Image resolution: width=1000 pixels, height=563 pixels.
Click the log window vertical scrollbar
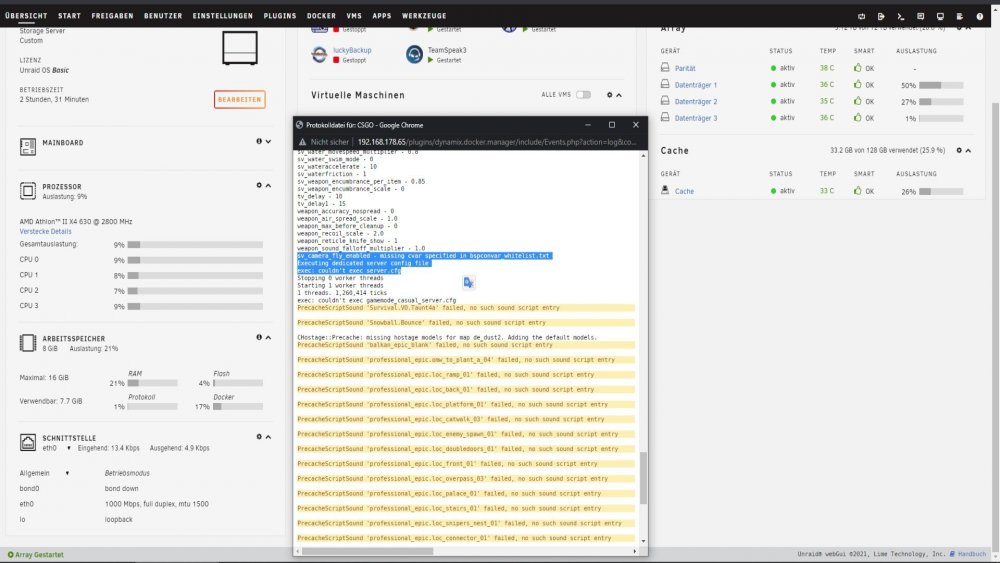click(x=643, y=478)
